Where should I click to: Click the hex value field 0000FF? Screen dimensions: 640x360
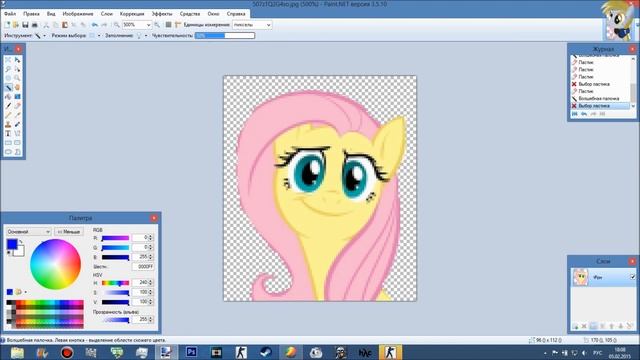(143, 267)
